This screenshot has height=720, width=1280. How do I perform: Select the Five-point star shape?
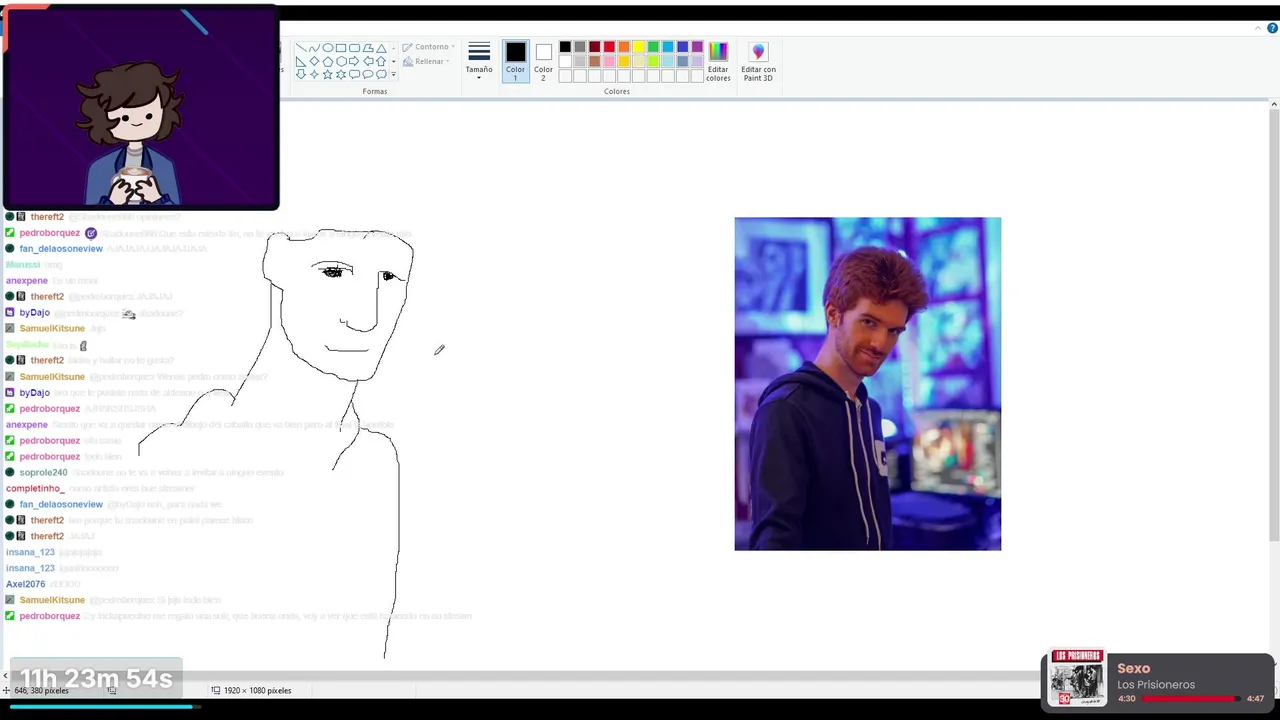(x=328, y=74)
